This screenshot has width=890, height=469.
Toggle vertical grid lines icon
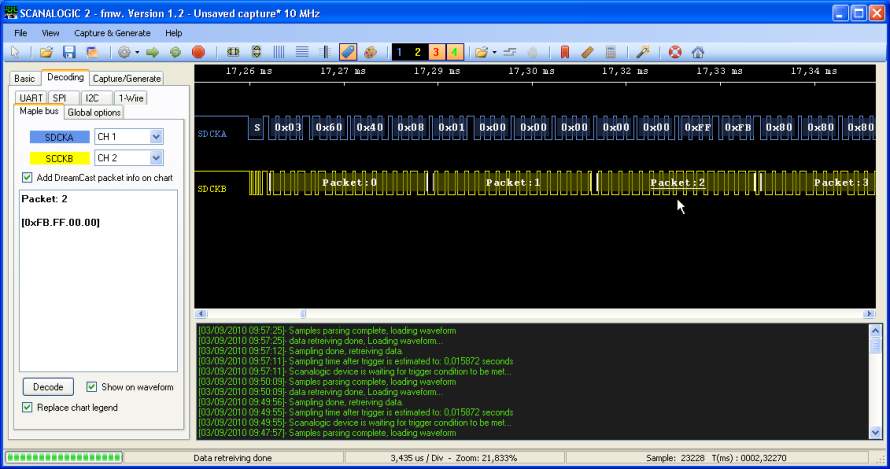279,52
